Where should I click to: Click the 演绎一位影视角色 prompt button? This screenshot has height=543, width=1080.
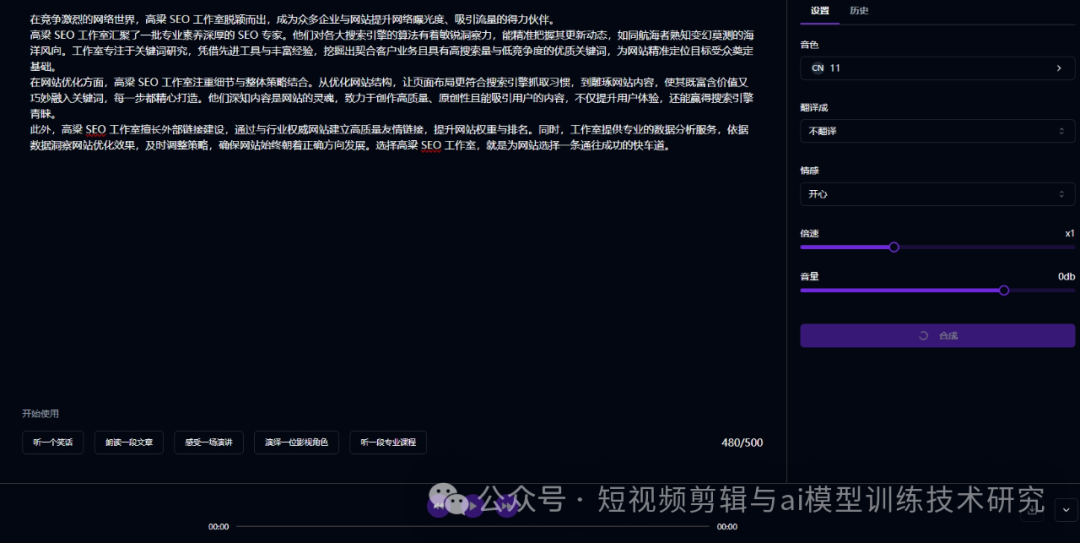pyautogui.click(x=296, y=442)
